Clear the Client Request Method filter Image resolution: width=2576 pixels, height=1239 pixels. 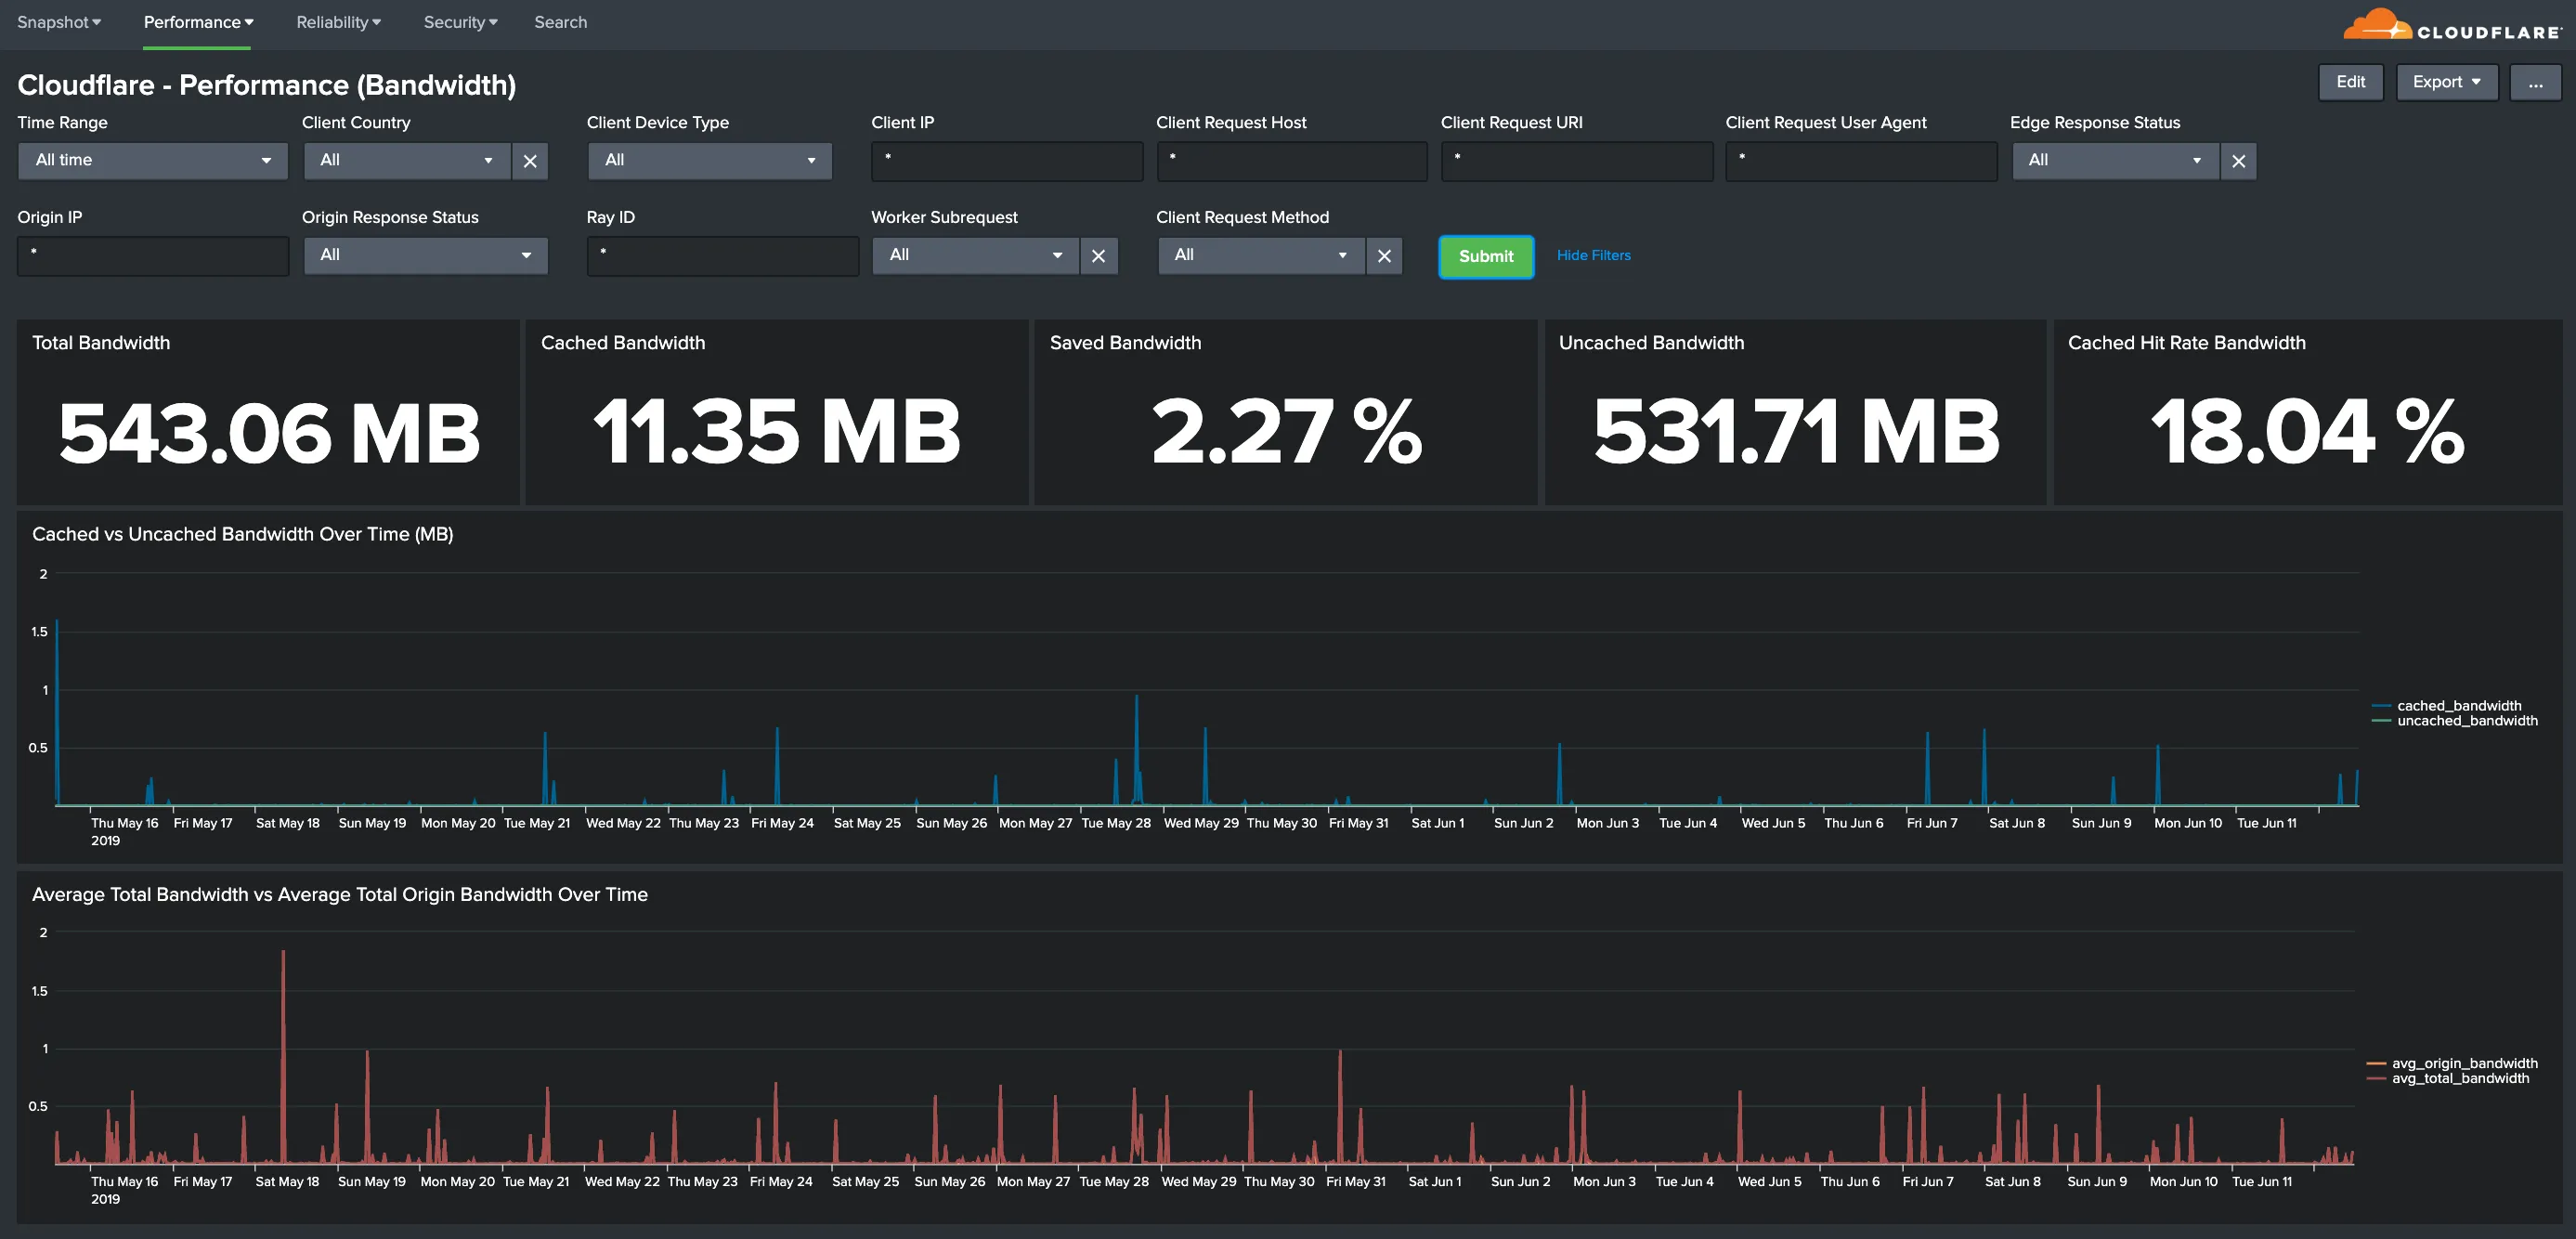pyautogui.click(x=1384, y=255)
